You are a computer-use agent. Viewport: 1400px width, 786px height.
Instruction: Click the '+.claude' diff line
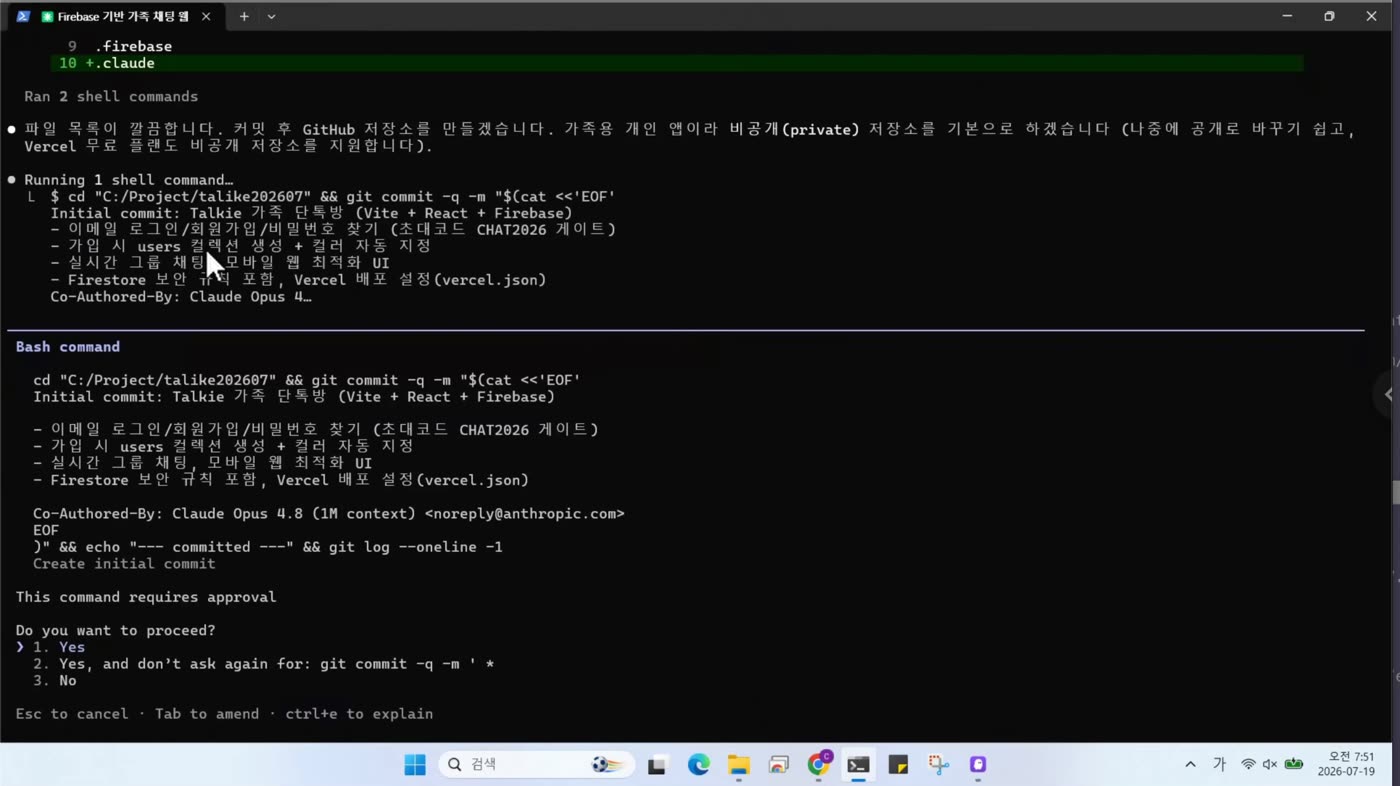pos(677,63)
